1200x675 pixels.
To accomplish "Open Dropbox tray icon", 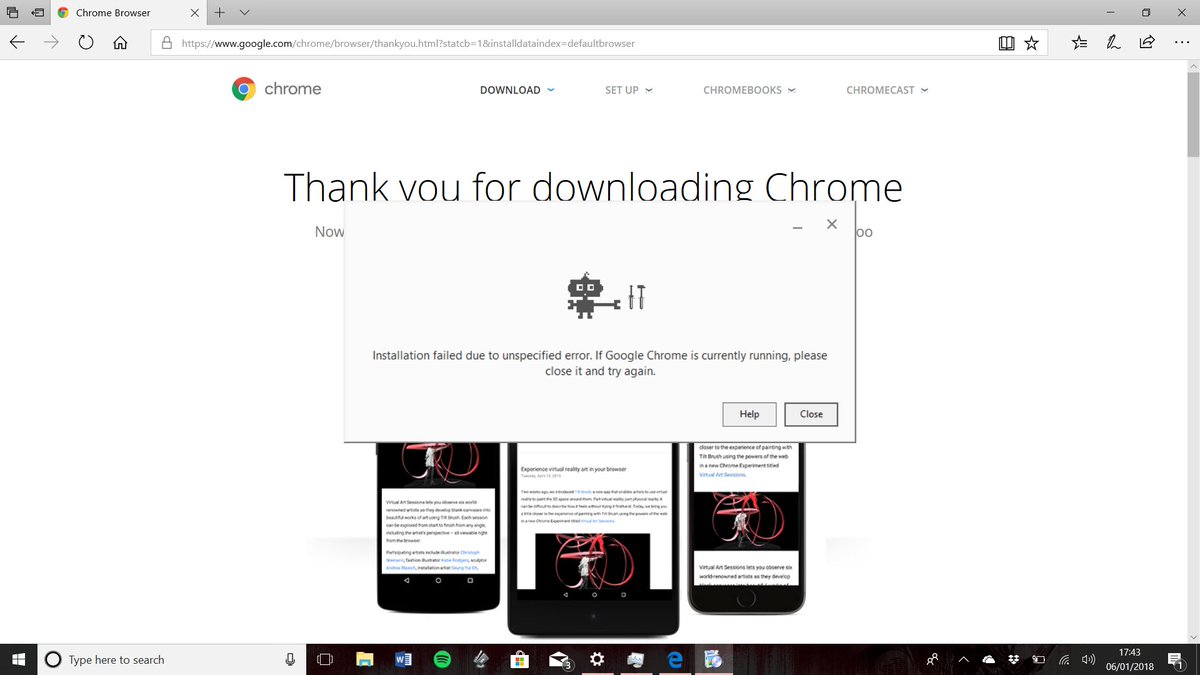I will 1013,659.
